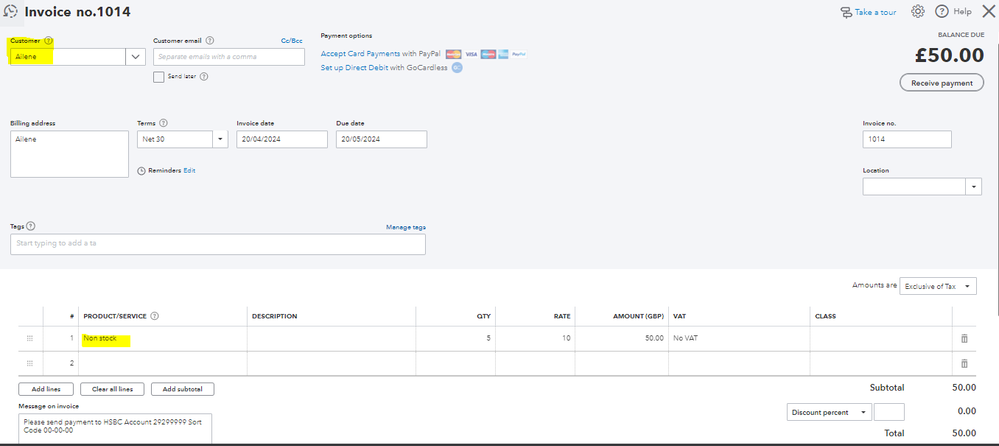Image resolution: width=999 pixels, height=446 pixels.
Task: Delete line 1 with trash icon
Action: (964, 338)
